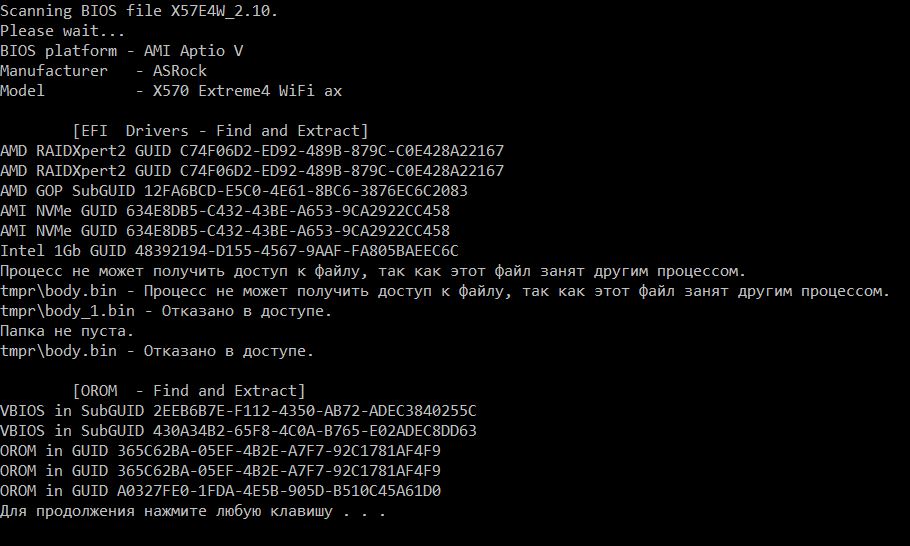Click the "Для продолжения нажмите любую клавишу" prompt
This screenshot has height=546, width=910.
point(193,512)
